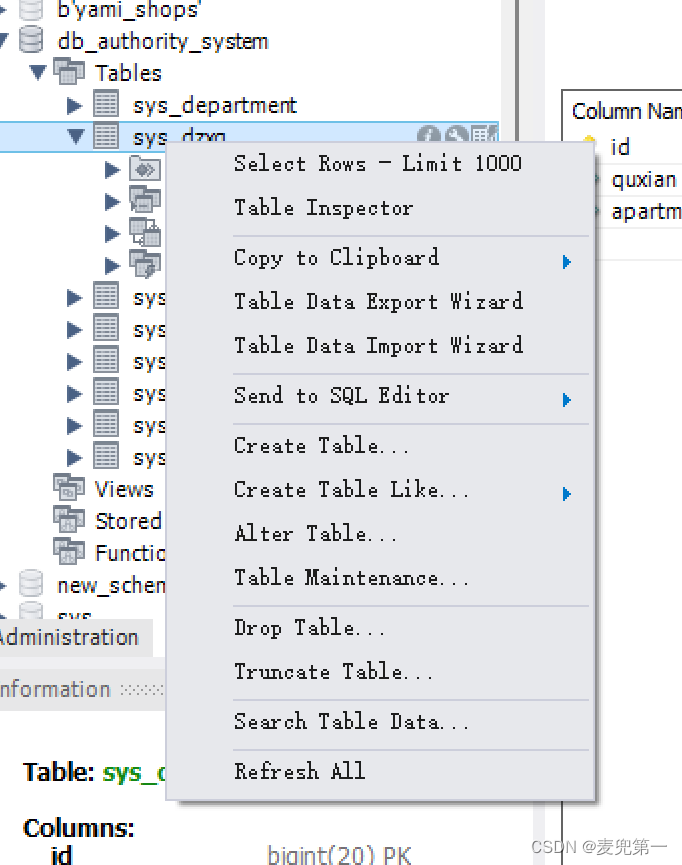
Task: Select the quxian column entry
Action: pos(645,179)
